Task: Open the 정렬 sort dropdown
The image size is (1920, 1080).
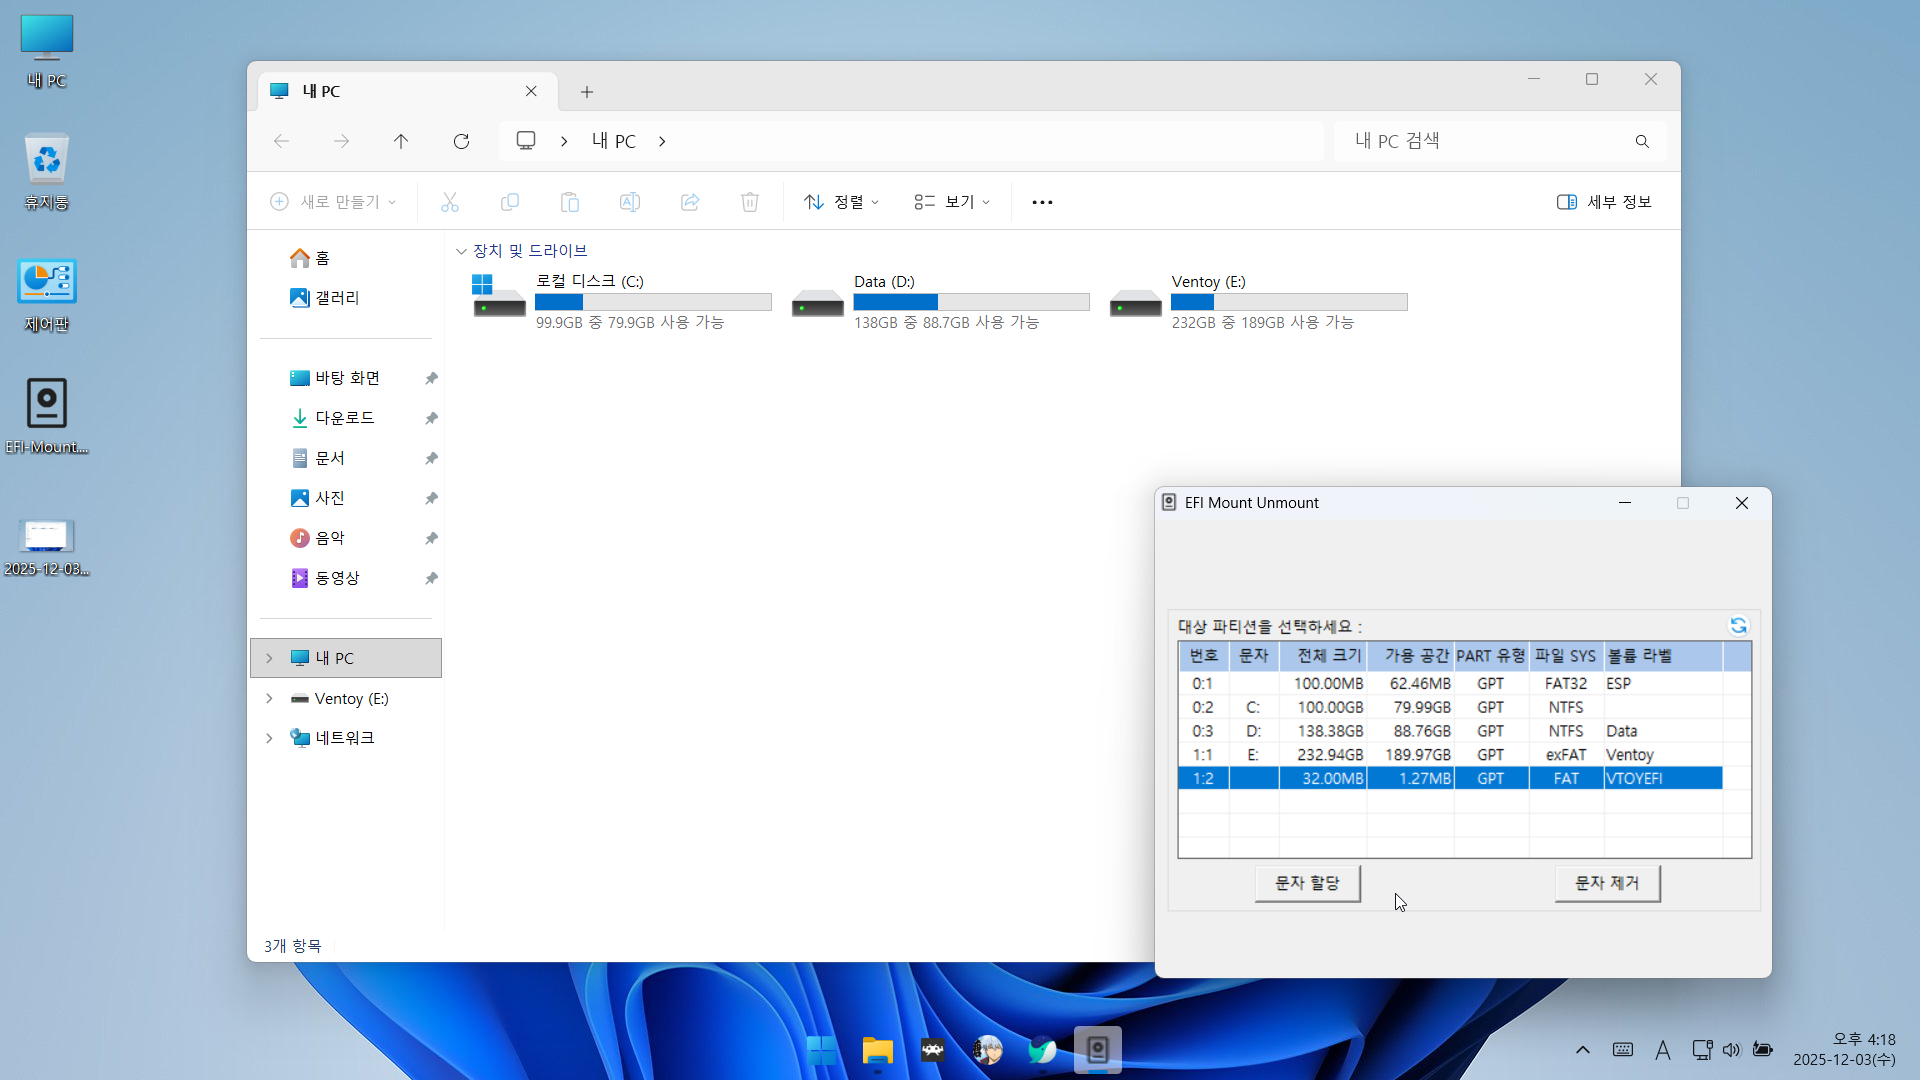Action: 842,202
